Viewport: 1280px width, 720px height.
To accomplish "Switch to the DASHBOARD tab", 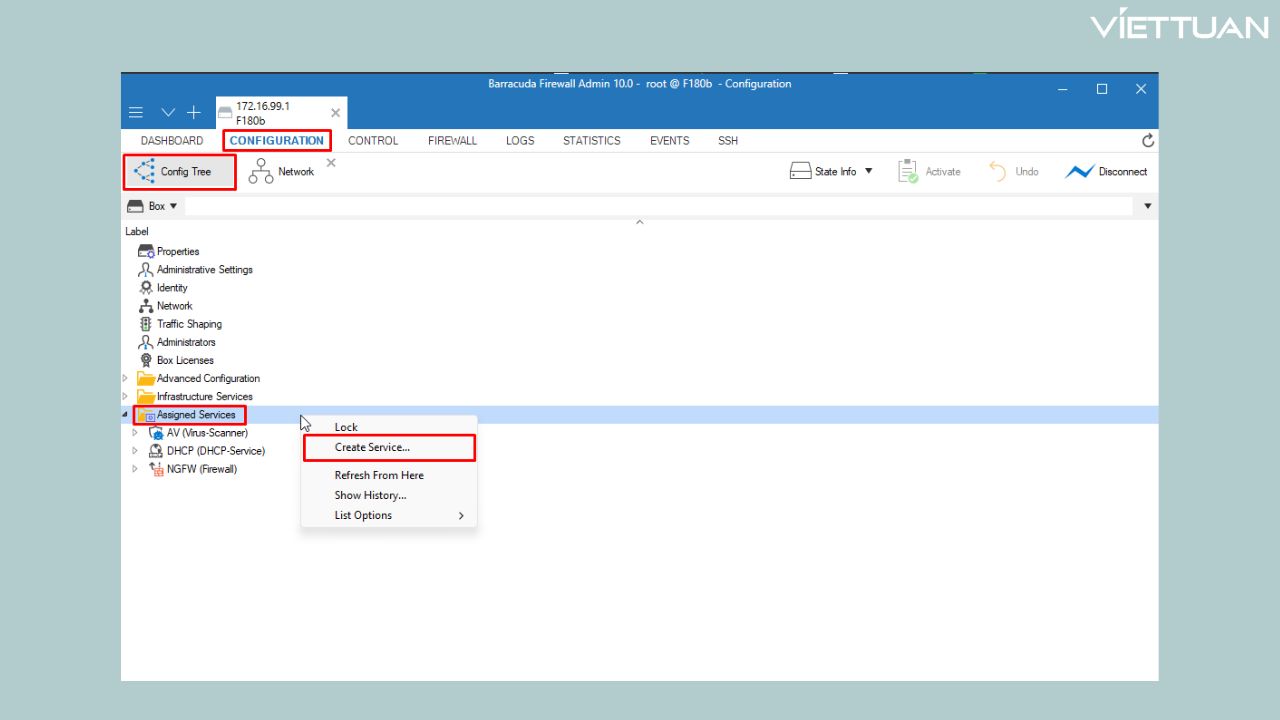I will (x=171, y=141).
